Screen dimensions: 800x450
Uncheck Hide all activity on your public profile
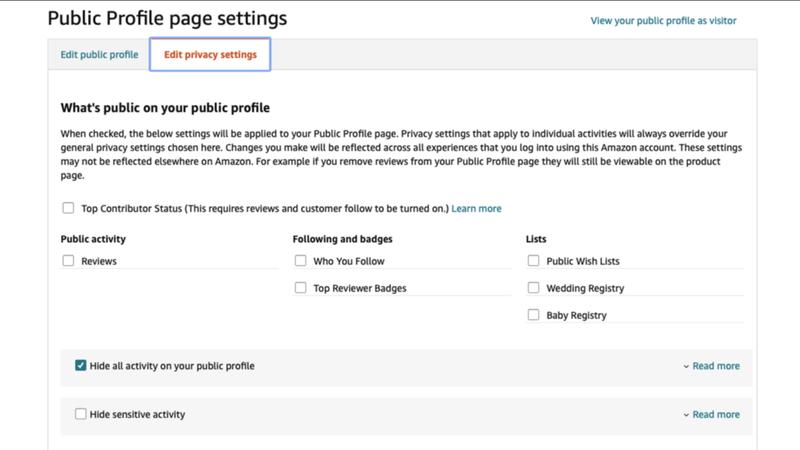[x=81, y=366]
